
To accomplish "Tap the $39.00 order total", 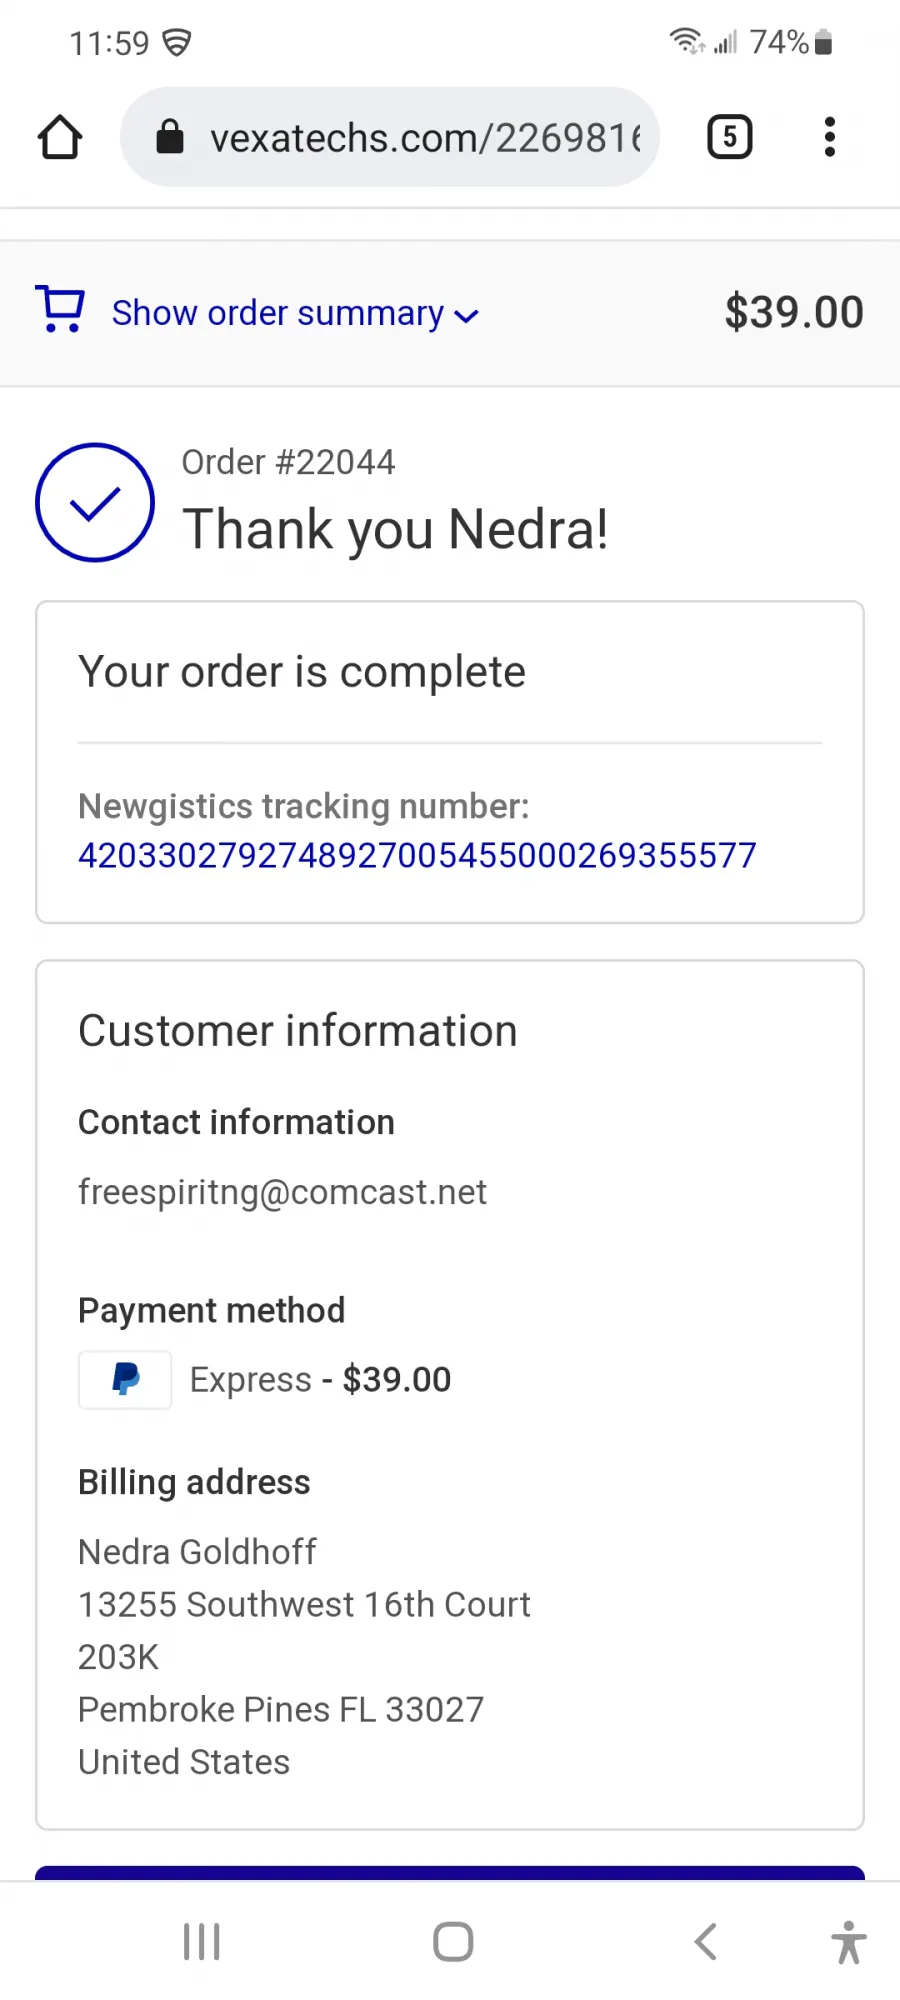I will click(794, 312).
